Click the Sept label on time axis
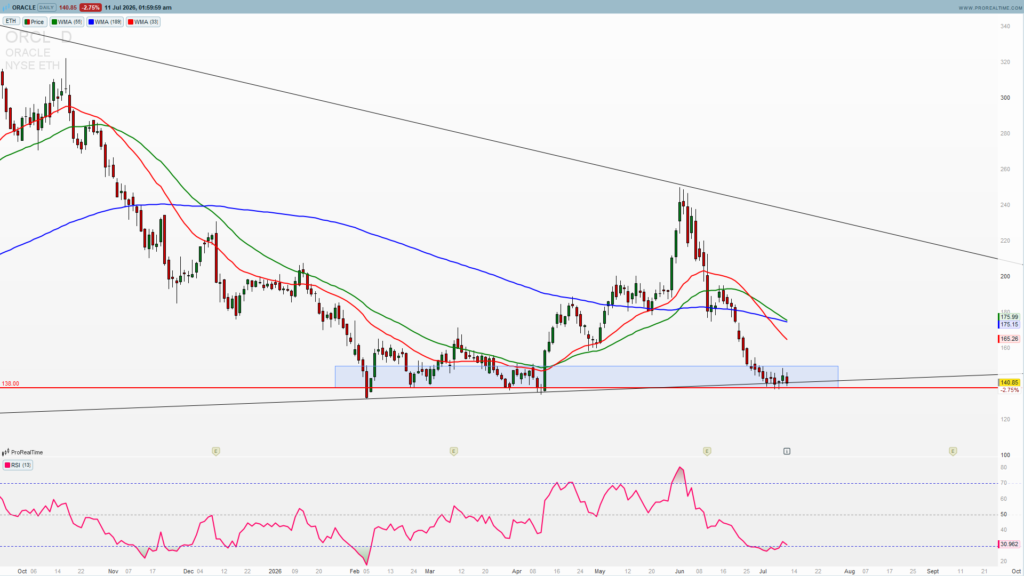This screenshot has width=1024, height=576. (933, 571)
